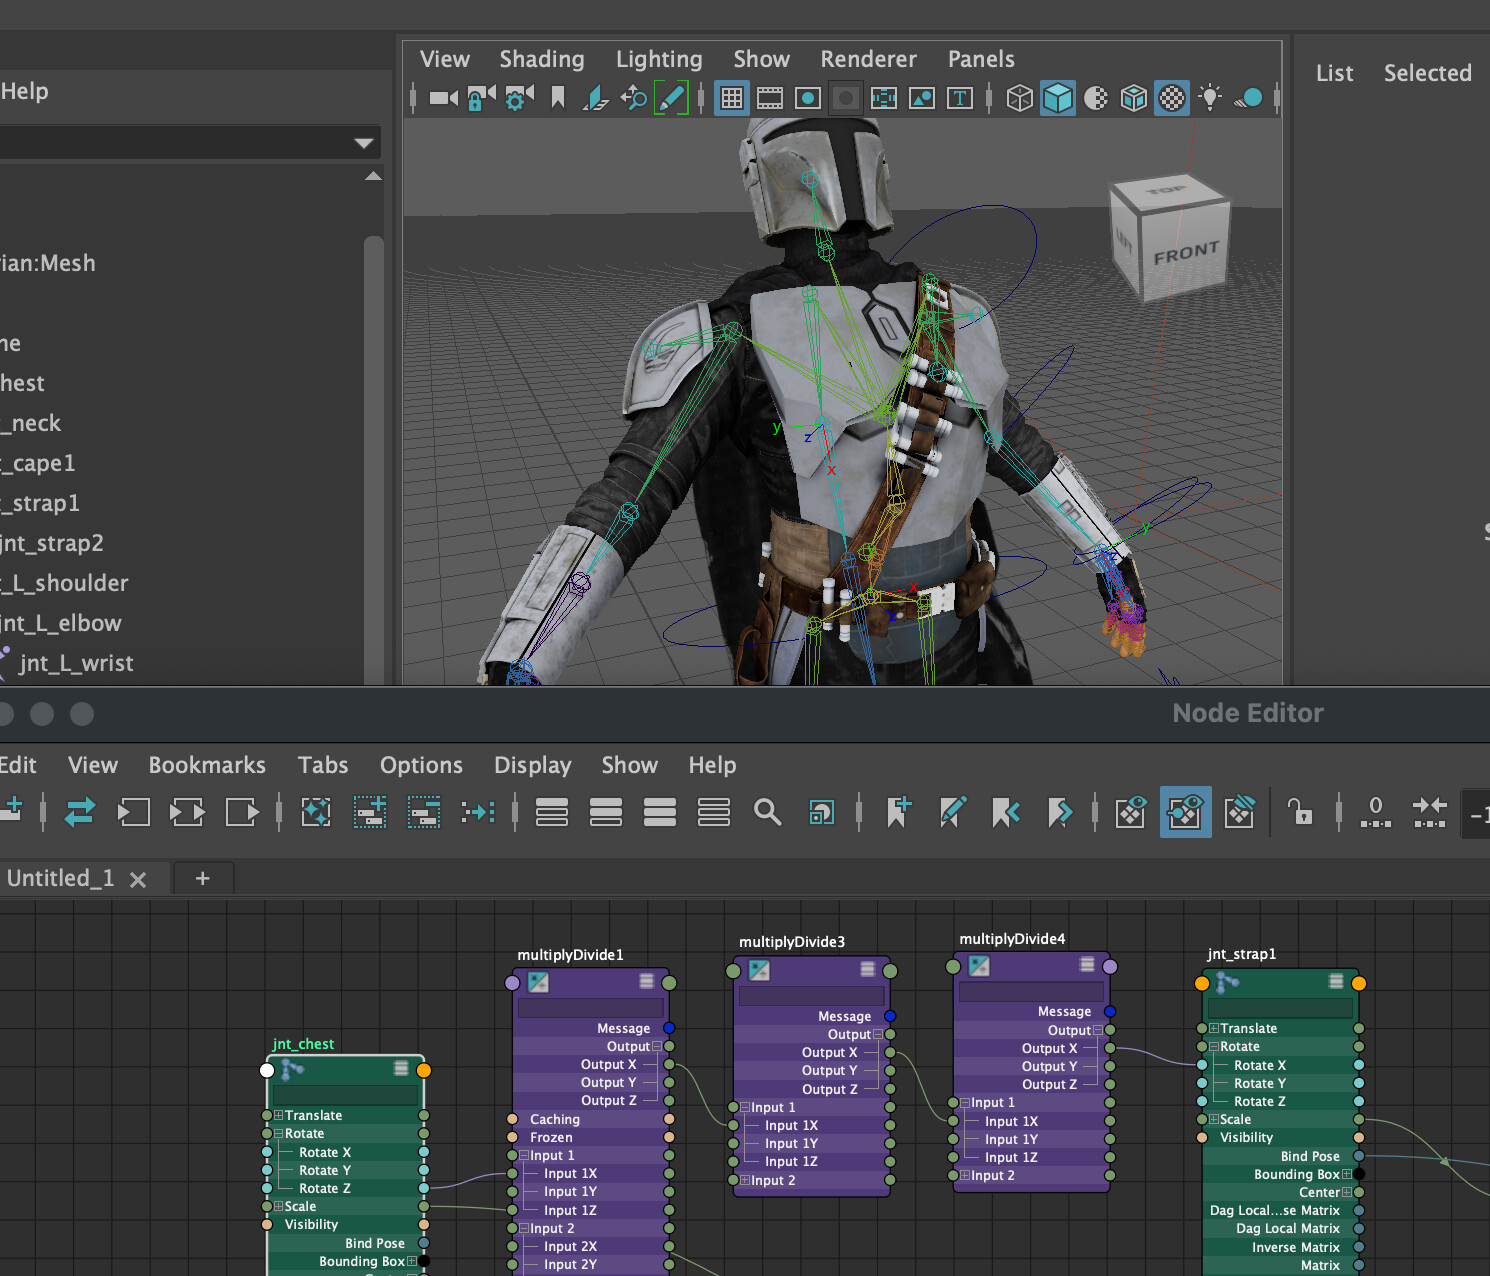This screenshot has height=1276, width=1490.
Task: Click the input connections icon in Node Editor
Action: [133, 812]
